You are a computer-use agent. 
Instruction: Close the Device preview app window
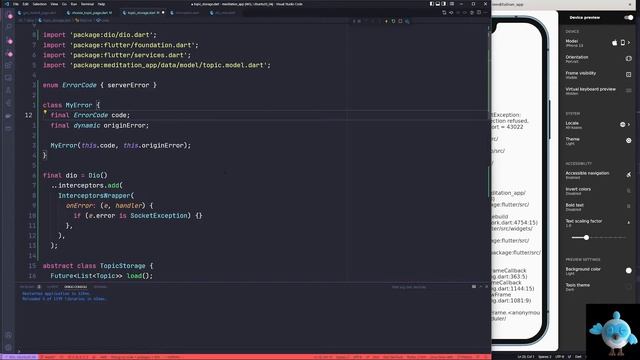(x=630, y=4)
